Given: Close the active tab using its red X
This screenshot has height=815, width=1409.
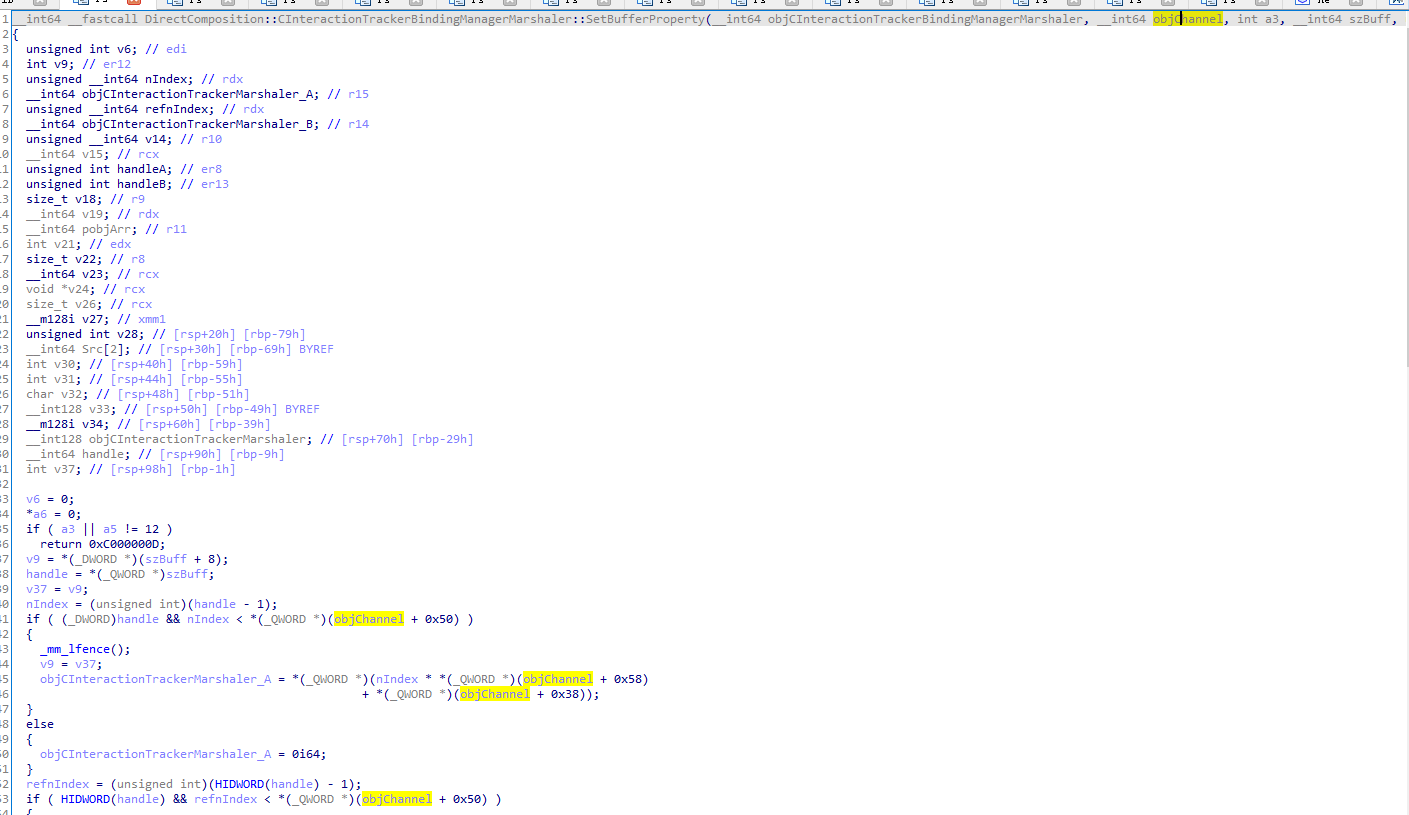Looking at the screenshot, I should (134, 3).
